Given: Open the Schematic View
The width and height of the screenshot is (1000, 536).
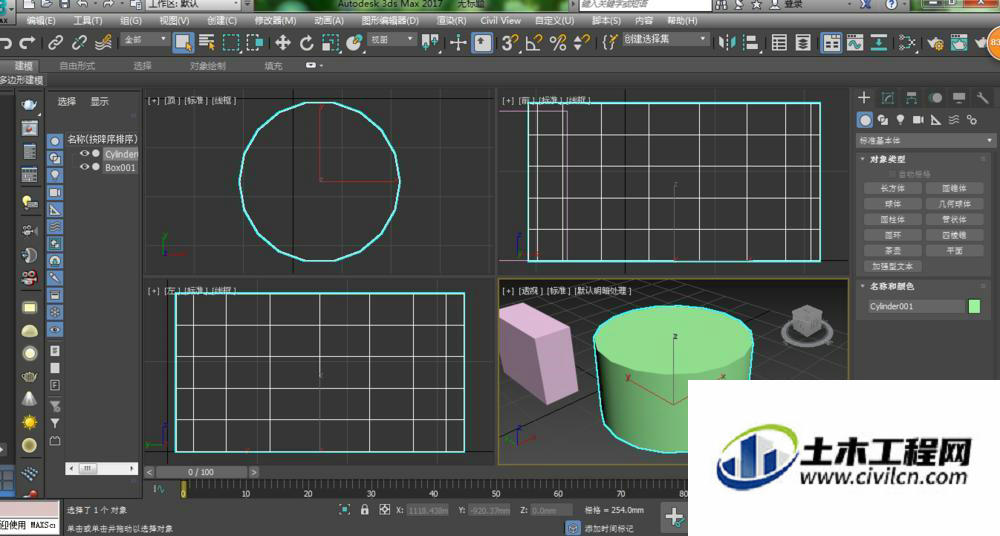Looking at the screenshot, I should point(879,43).
